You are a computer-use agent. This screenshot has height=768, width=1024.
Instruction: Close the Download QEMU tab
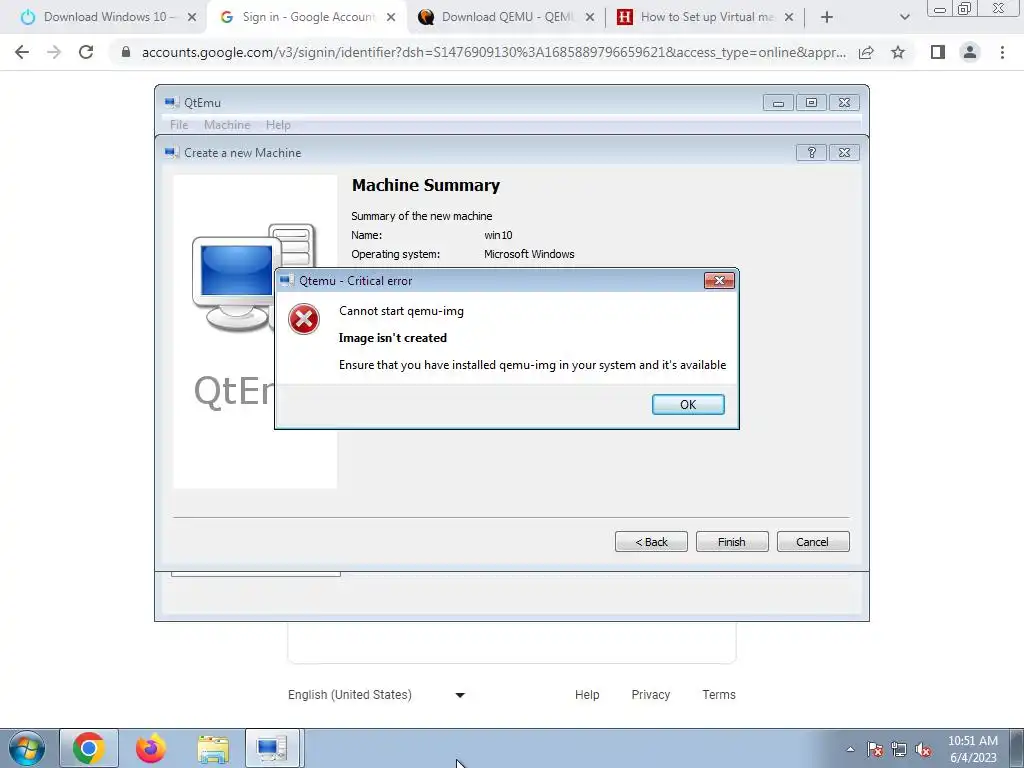590,17
